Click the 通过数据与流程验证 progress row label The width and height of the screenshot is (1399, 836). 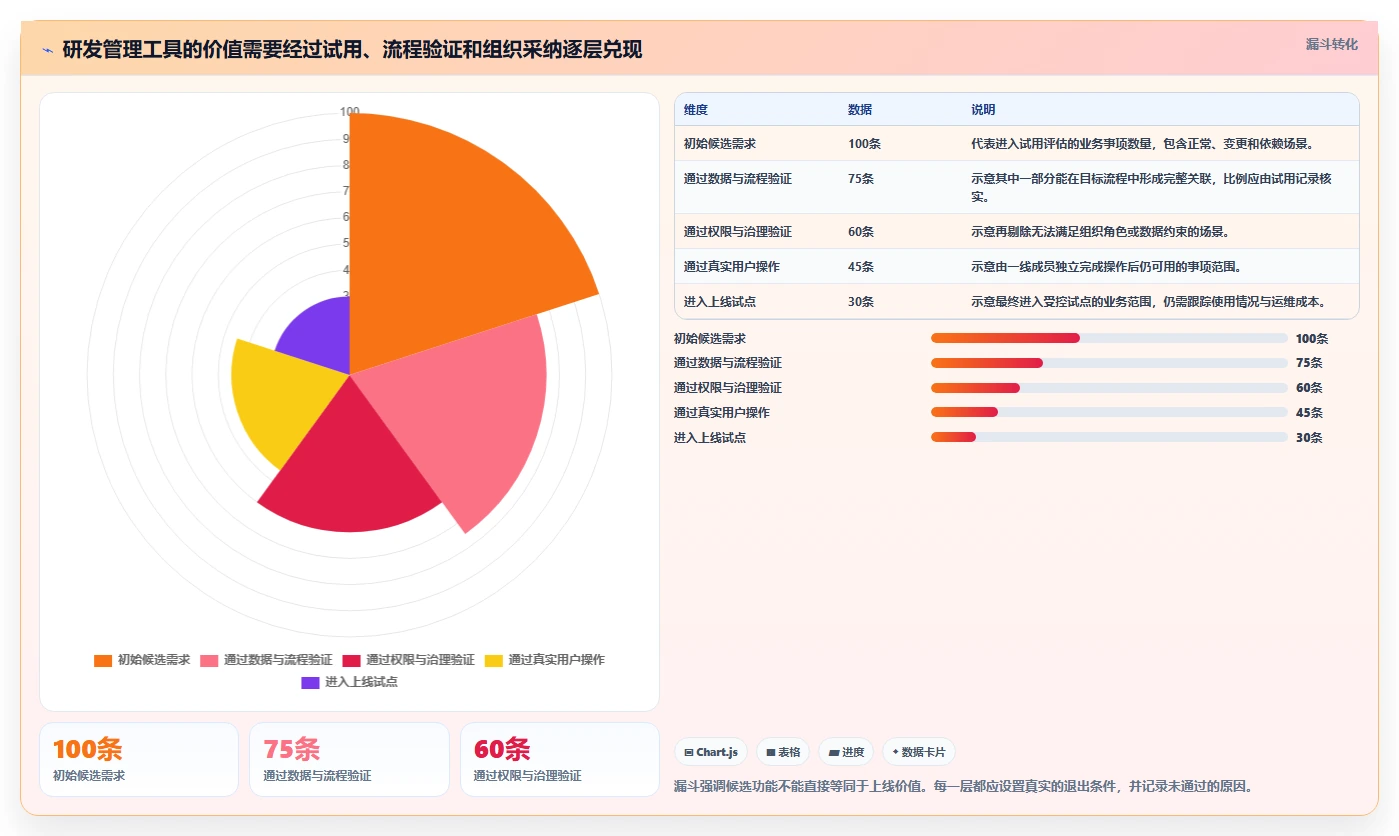728,363
